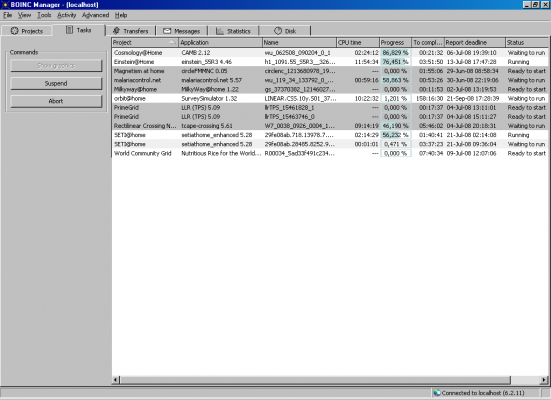Sort by the Status column header
This screenshot has height=400, width=551.
click(526, 42)
